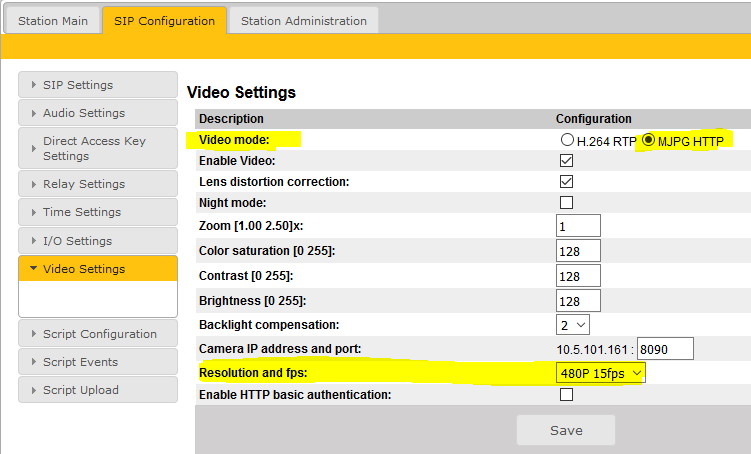Open Direct Access Key Settings
751x454 pixels.
pos(97,148)
